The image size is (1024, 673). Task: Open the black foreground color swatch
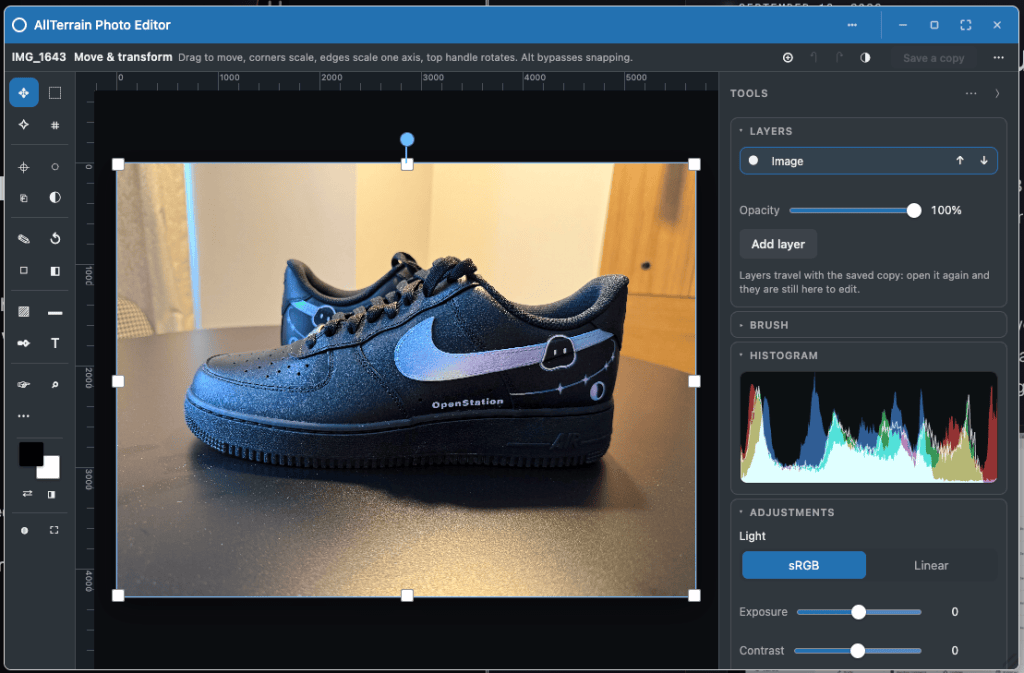coord(31,454)
